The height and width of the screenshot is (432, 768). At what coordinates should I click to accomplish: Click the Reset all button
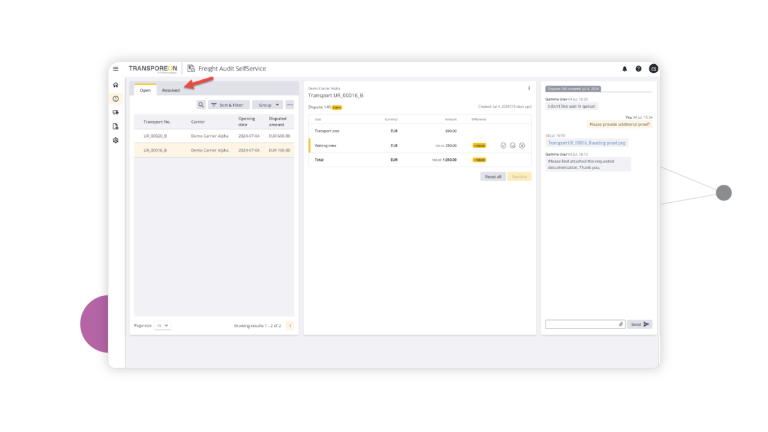(x=492, y=176)
